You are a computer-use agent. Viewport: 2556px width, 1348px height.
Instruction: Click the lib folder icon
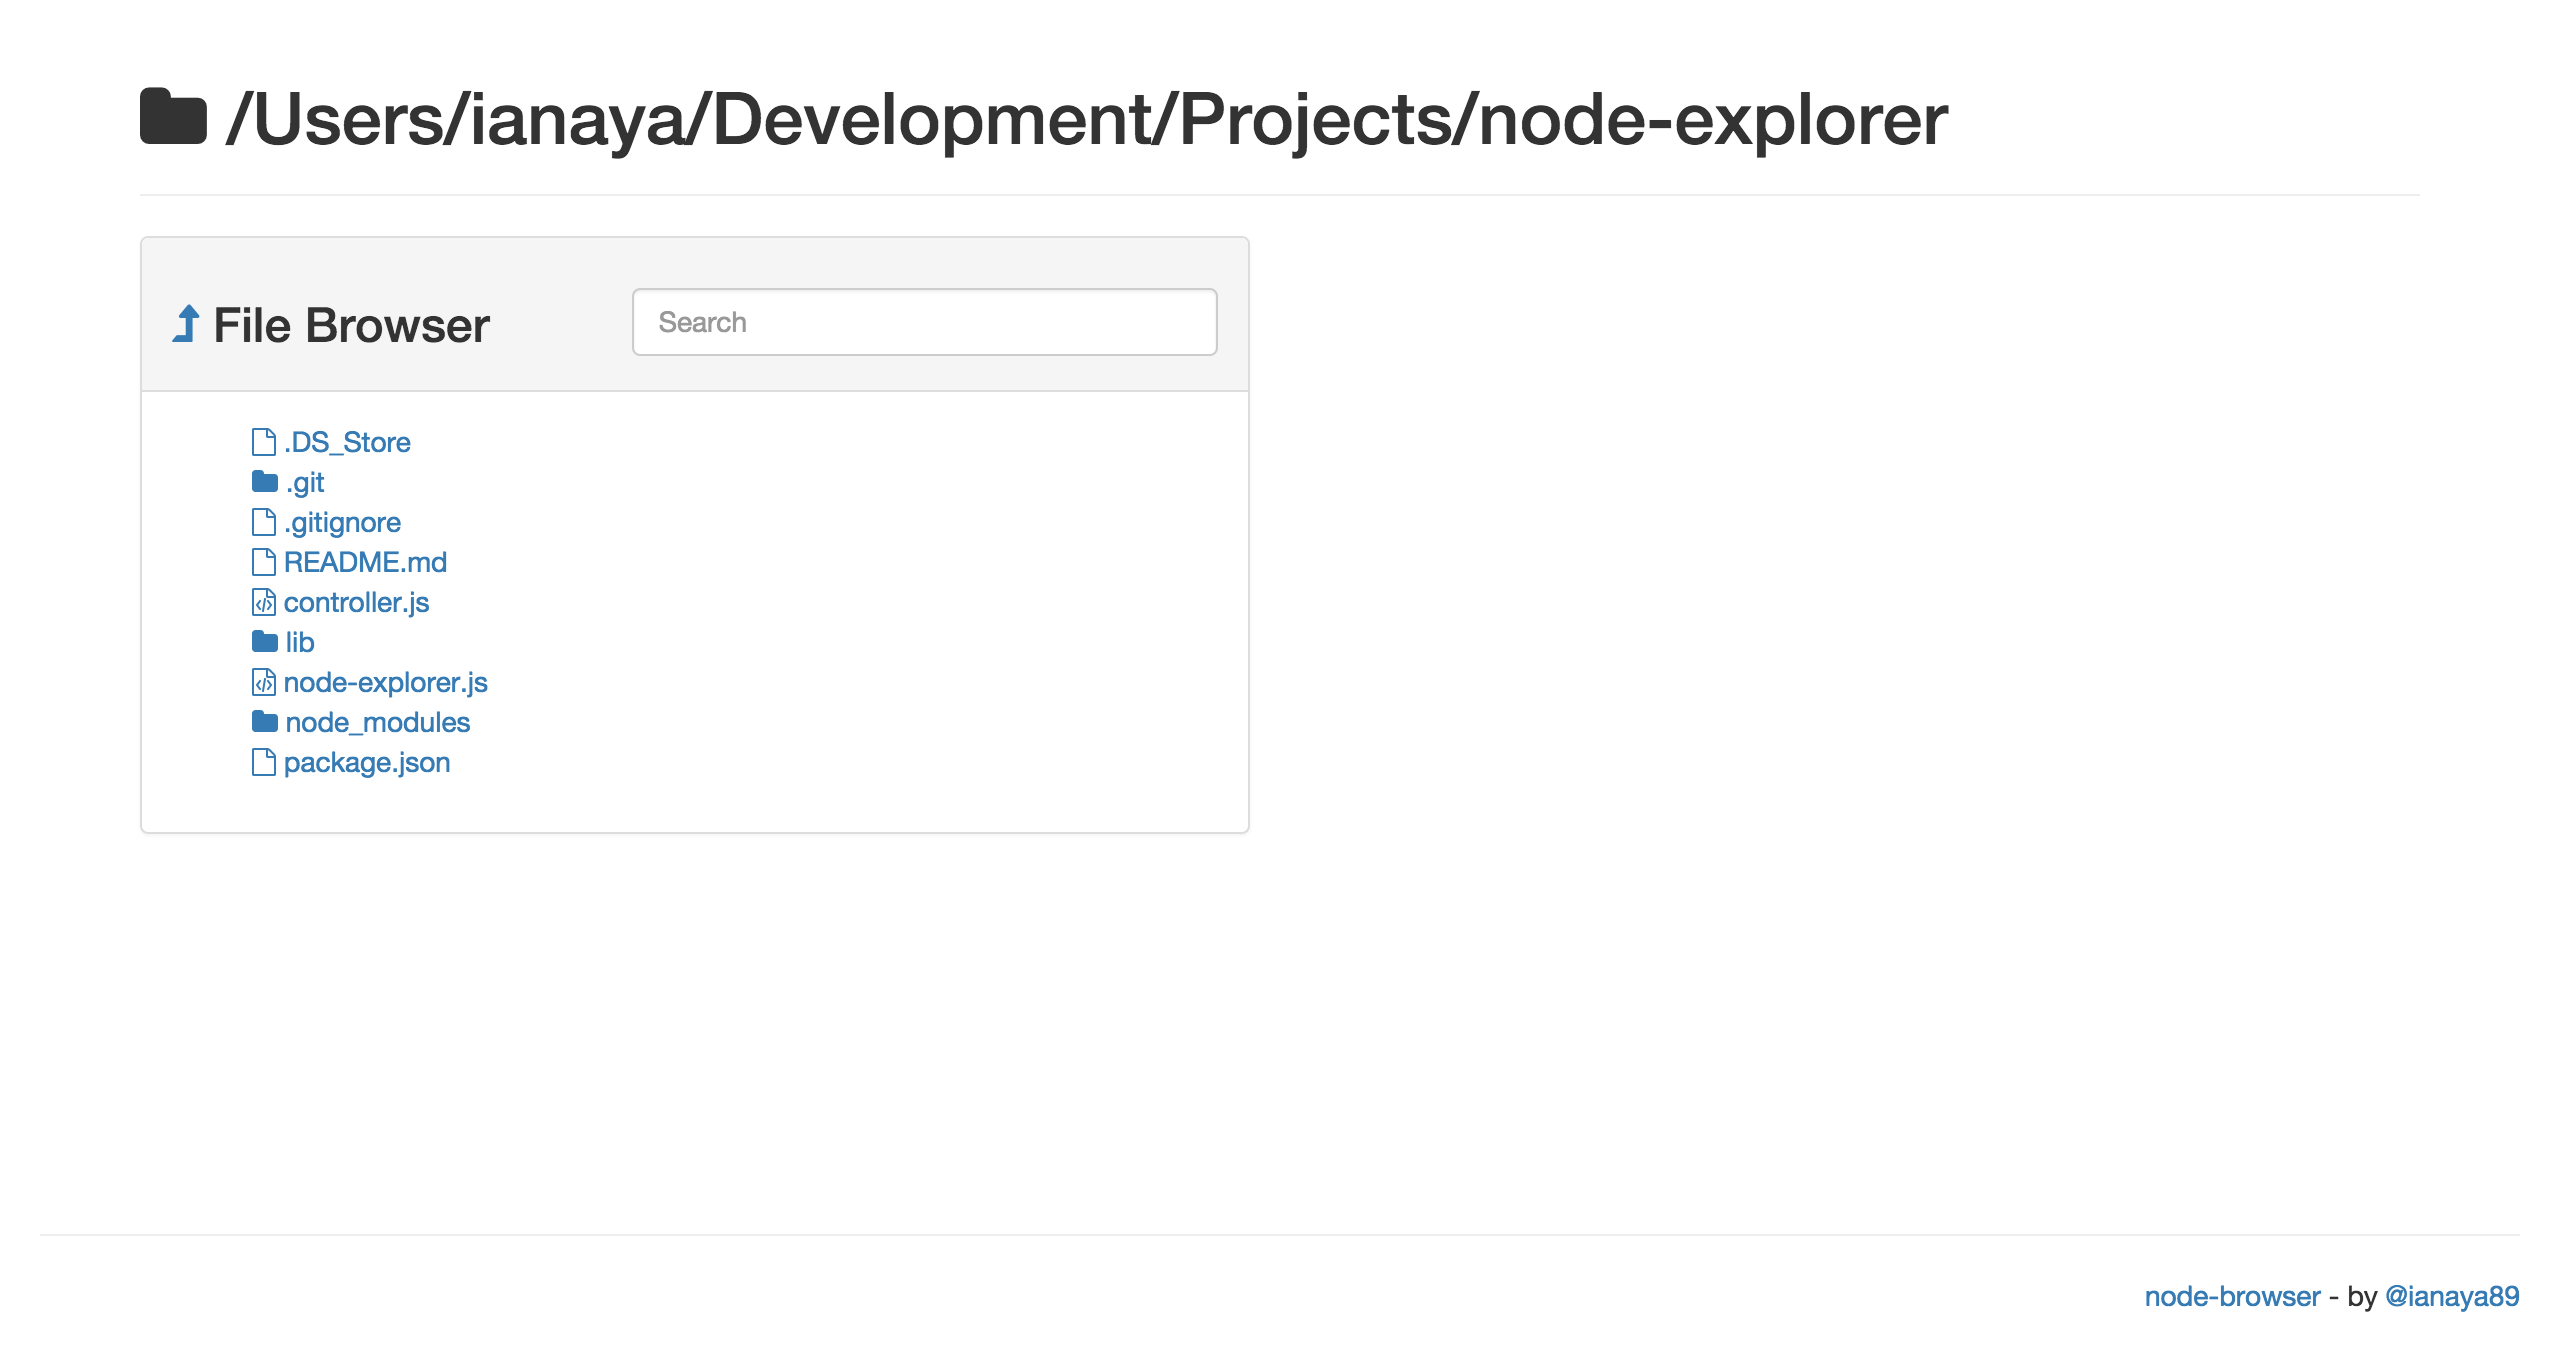264,642
